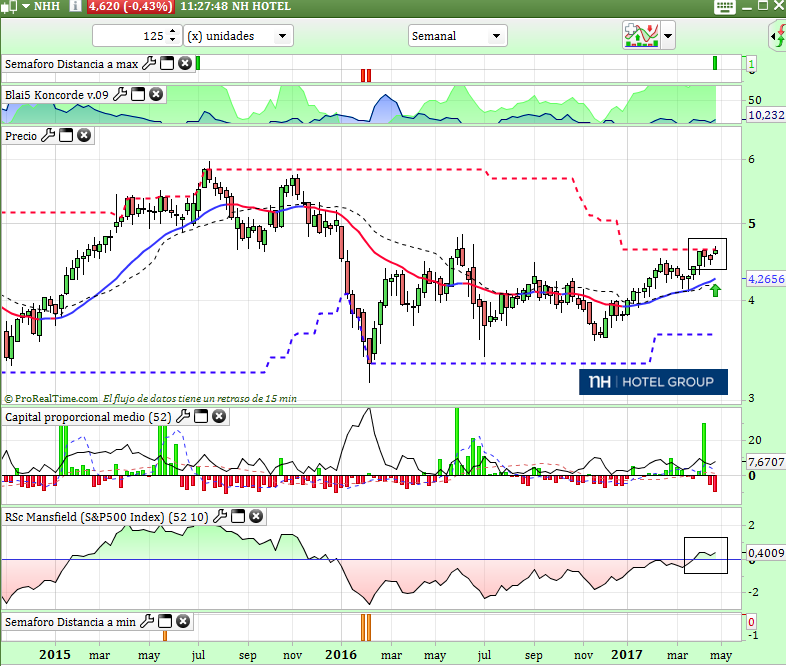Click the 2015 label on time axis

coord(55,654)
